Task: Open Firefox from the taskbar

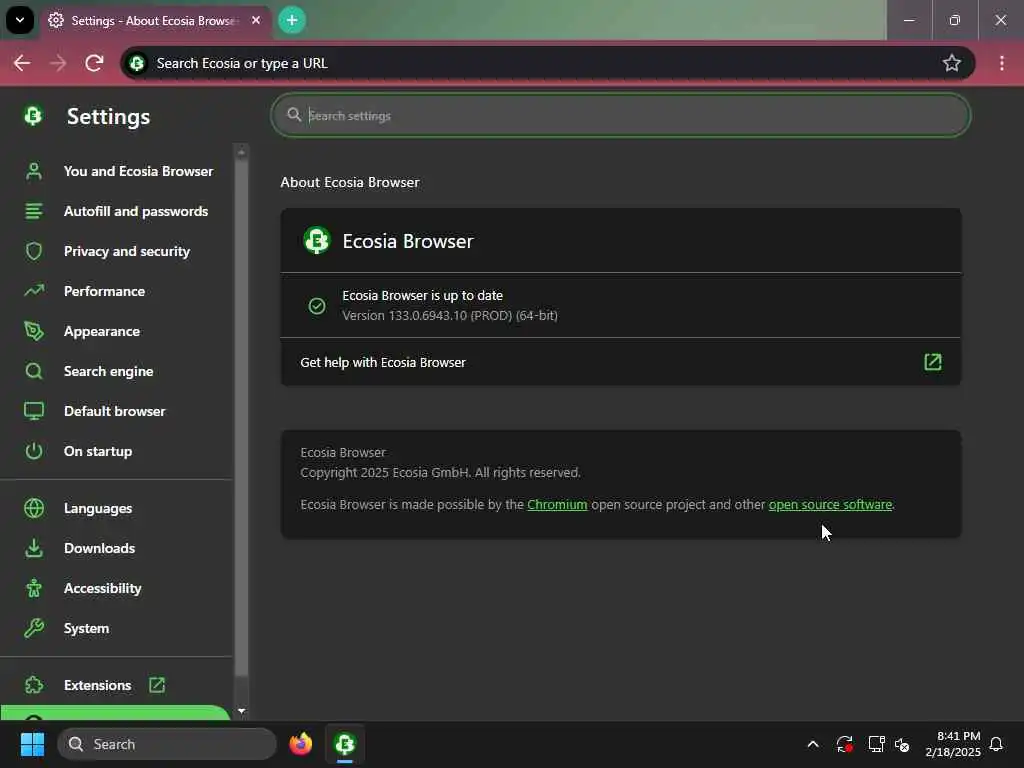Action: pos(301,744)
